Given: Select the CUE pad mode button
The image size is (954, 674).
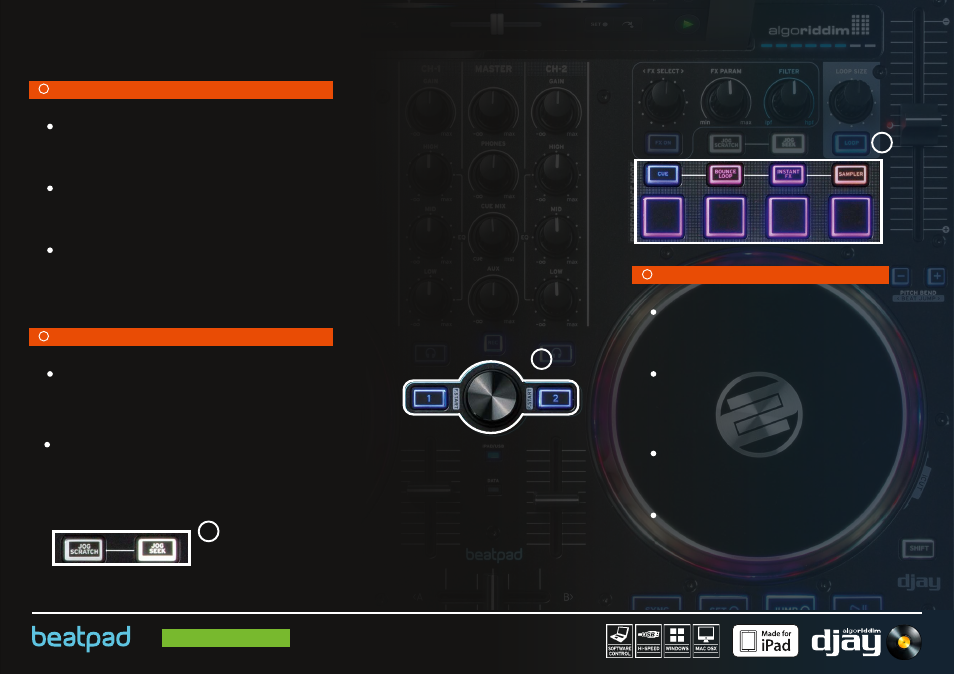Looking at the screenshot, I should 663,174.
